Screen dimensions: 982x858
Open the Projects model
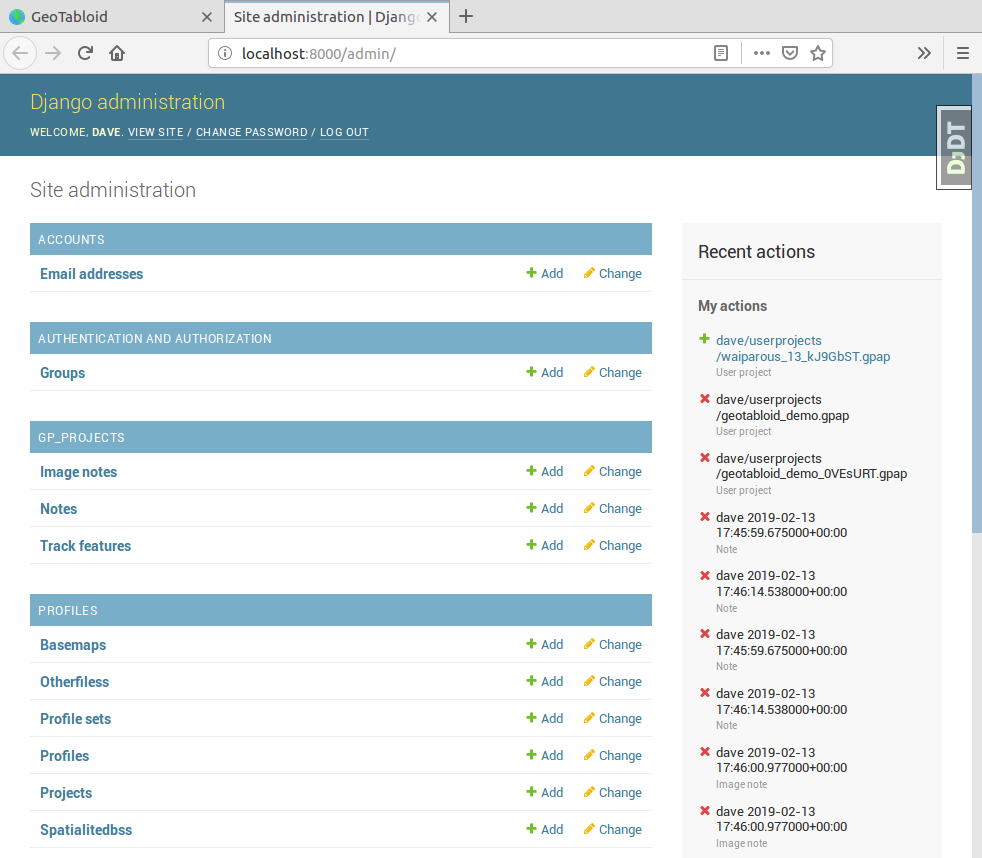pyautogui.click(x=66, y=792)
